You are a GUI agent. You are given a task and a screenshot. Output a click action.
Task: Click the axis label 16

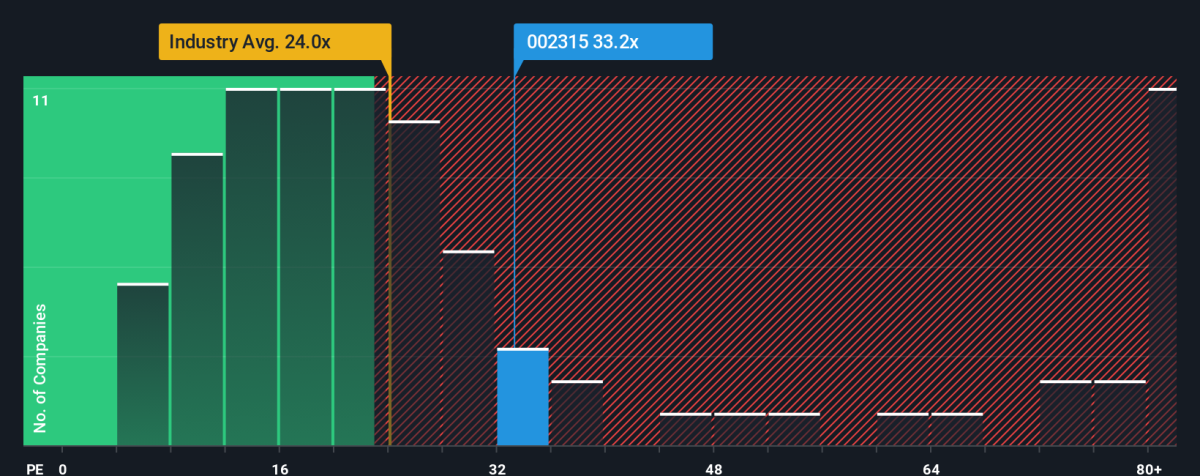click(x=280, y=468)
